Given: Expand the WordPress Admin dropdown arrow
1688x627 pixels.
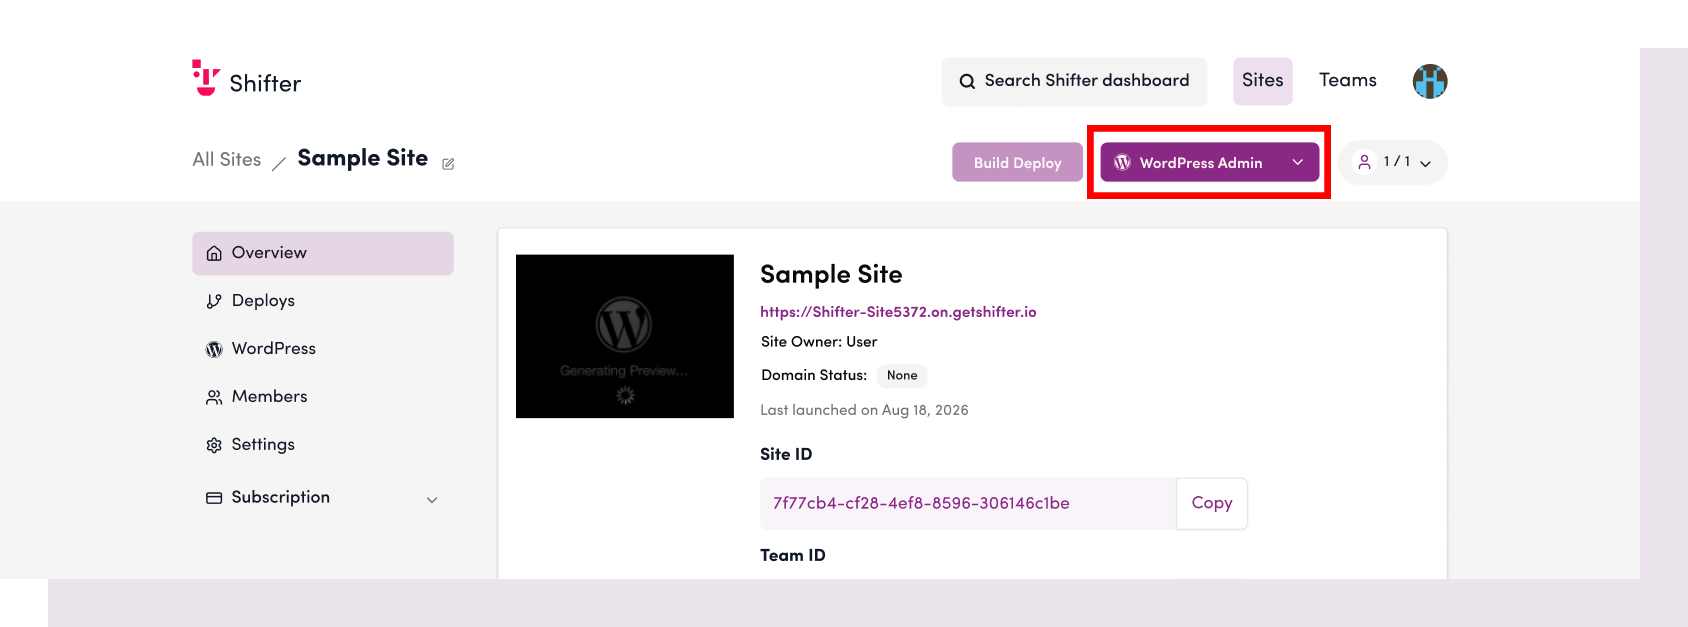Looking at the screenshot, I should click(1297, 162).
